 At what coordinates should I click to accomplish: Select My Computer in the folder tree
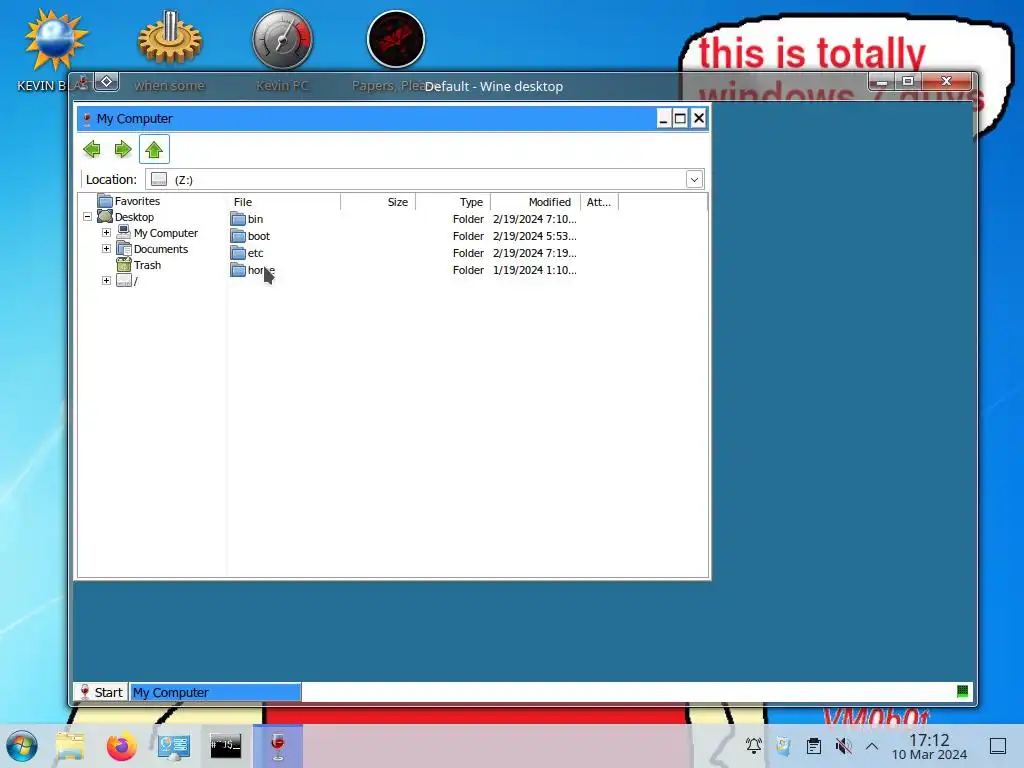point(166,233)
